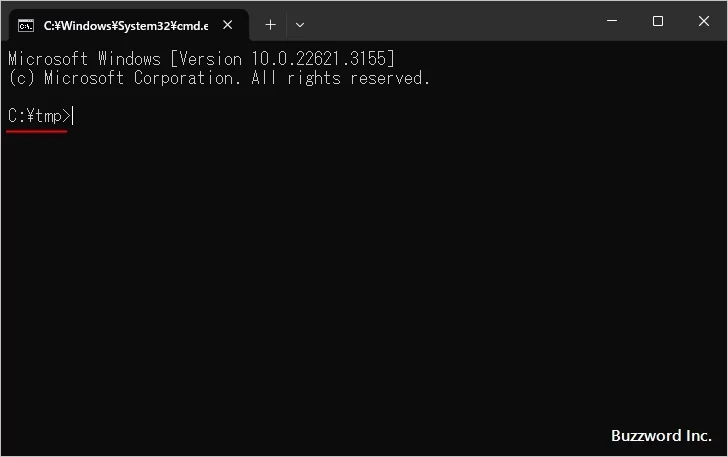This screenshot has width=728, height=457.
Task: Click the empty title bar drag area
Action: click(450, 22)
